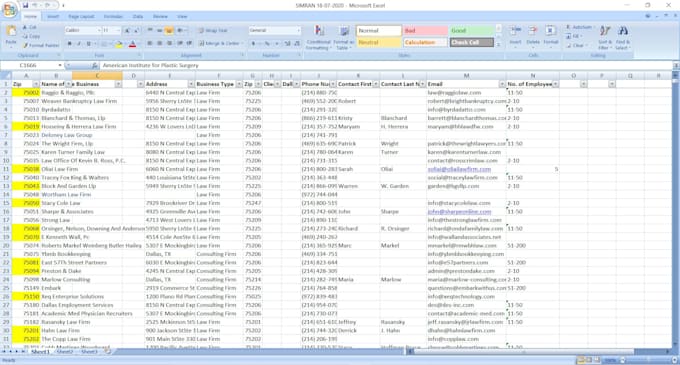Click the Paste button
This screenshot has width=680, height=365.
point(11,36)
